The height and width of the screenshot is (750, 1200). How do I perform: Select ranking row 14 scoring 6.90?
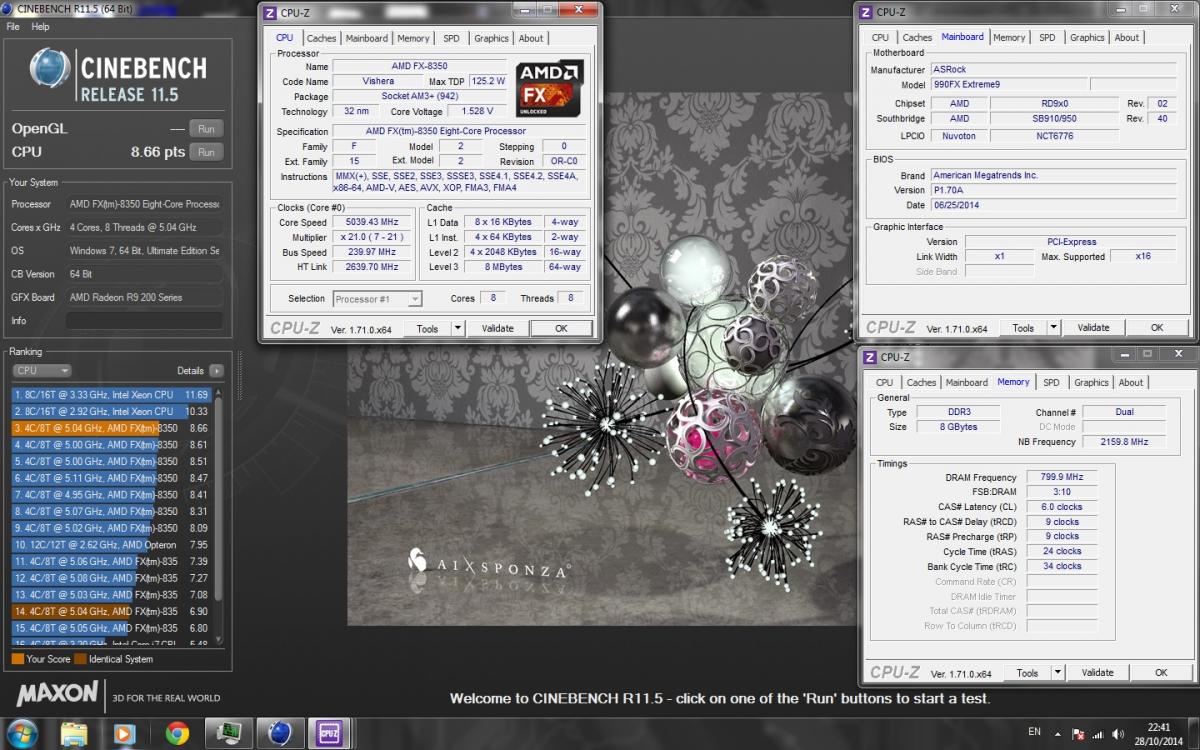(x=111, y=611)
